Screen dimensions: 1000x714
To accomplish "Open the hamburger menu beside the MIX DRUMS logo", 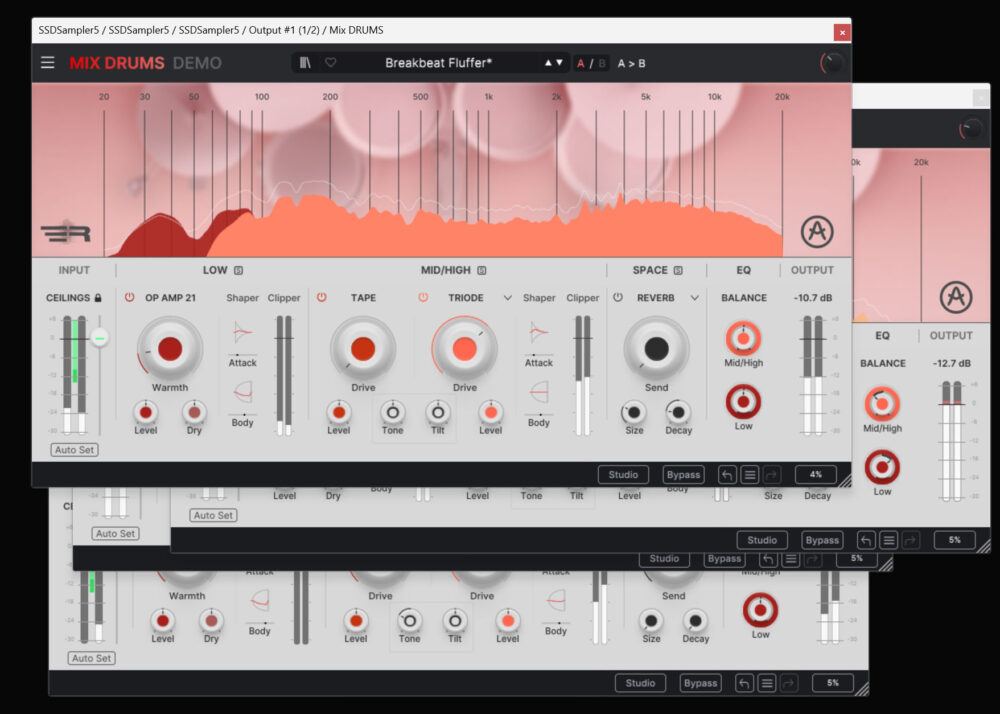I will coord(47,62).
